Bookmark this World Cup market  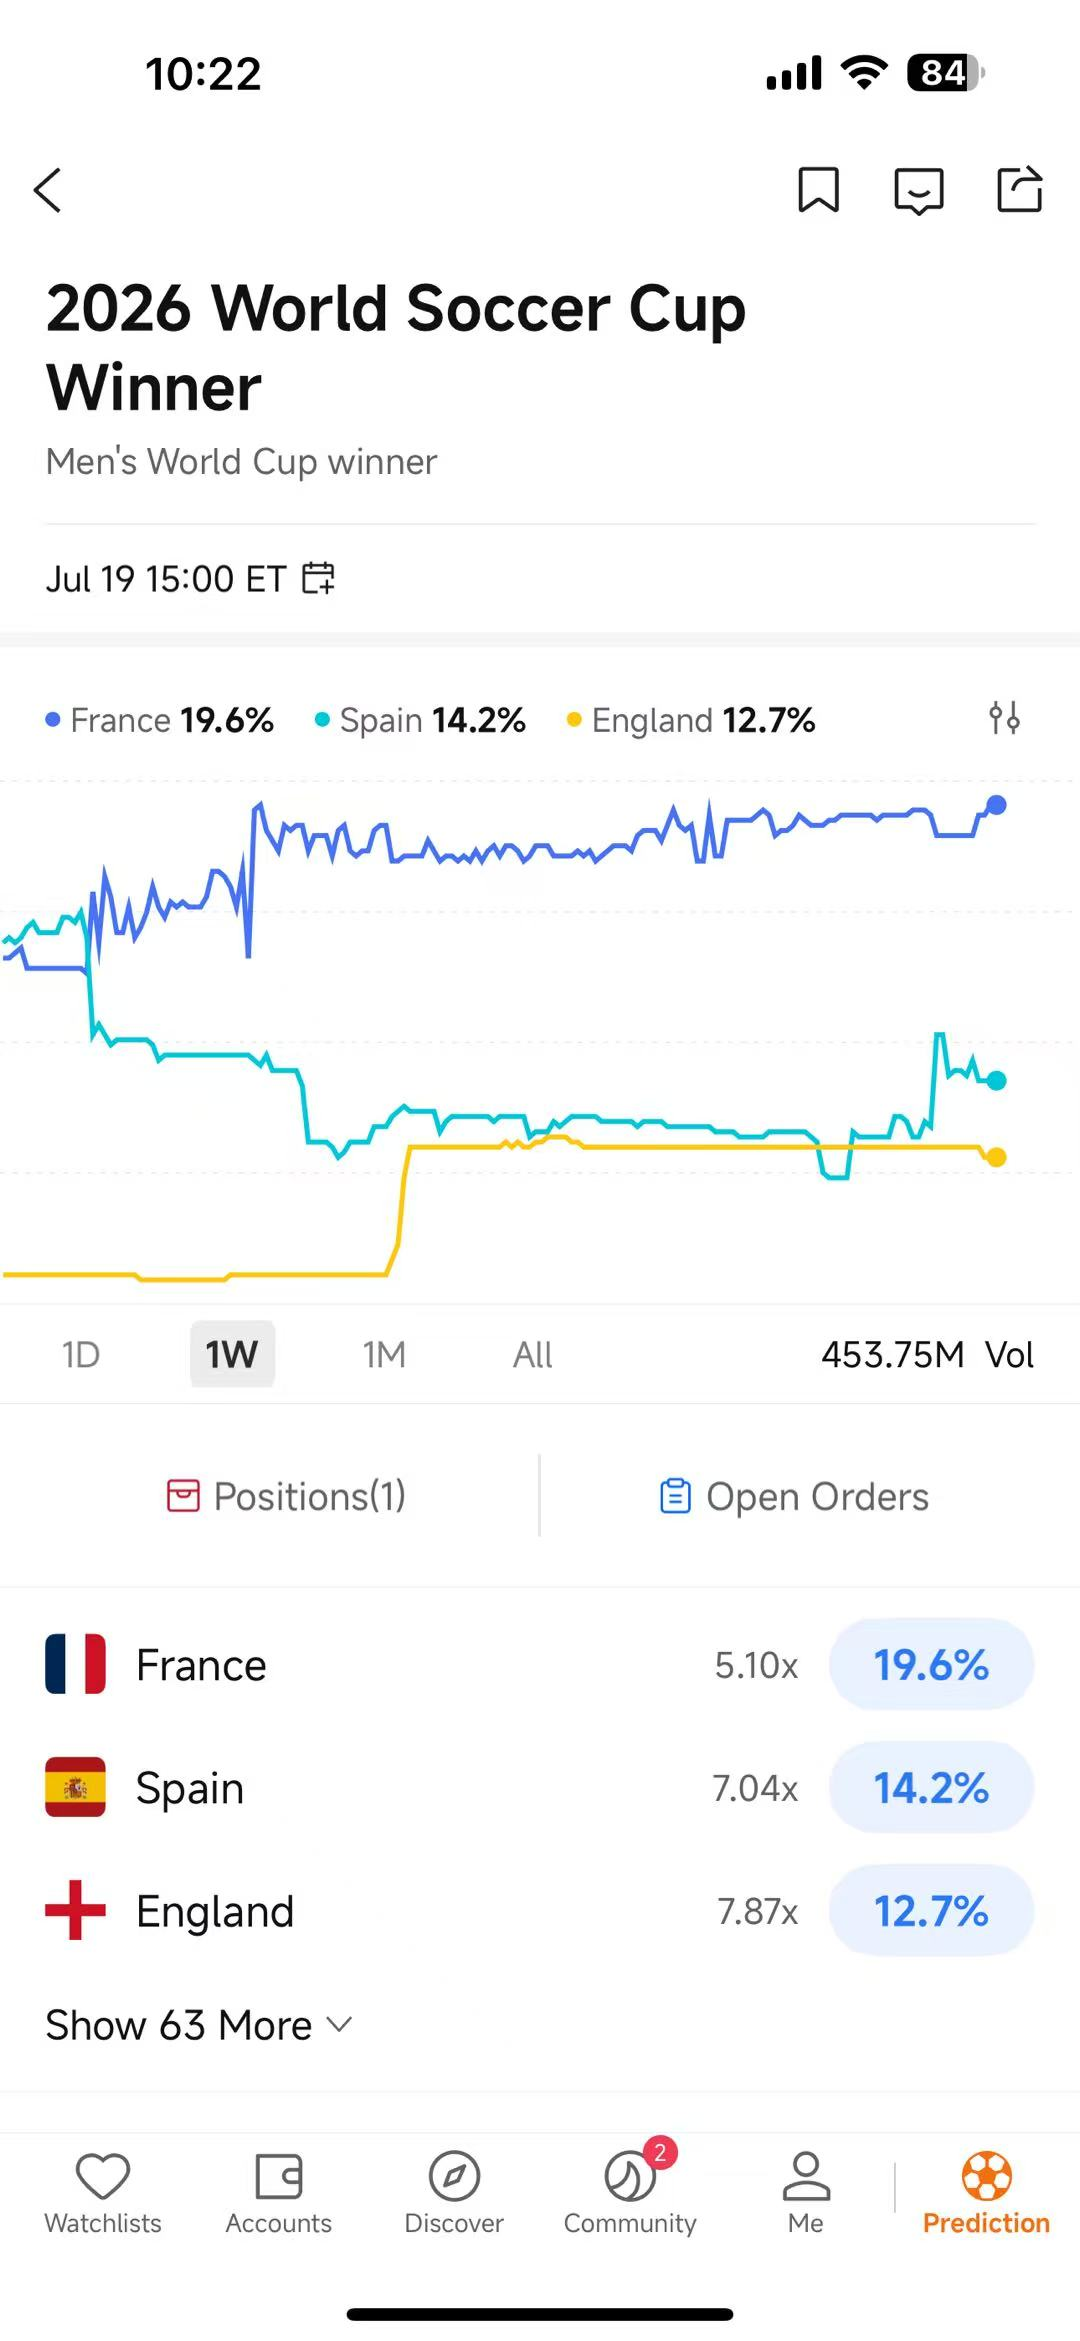click(818, 190)
